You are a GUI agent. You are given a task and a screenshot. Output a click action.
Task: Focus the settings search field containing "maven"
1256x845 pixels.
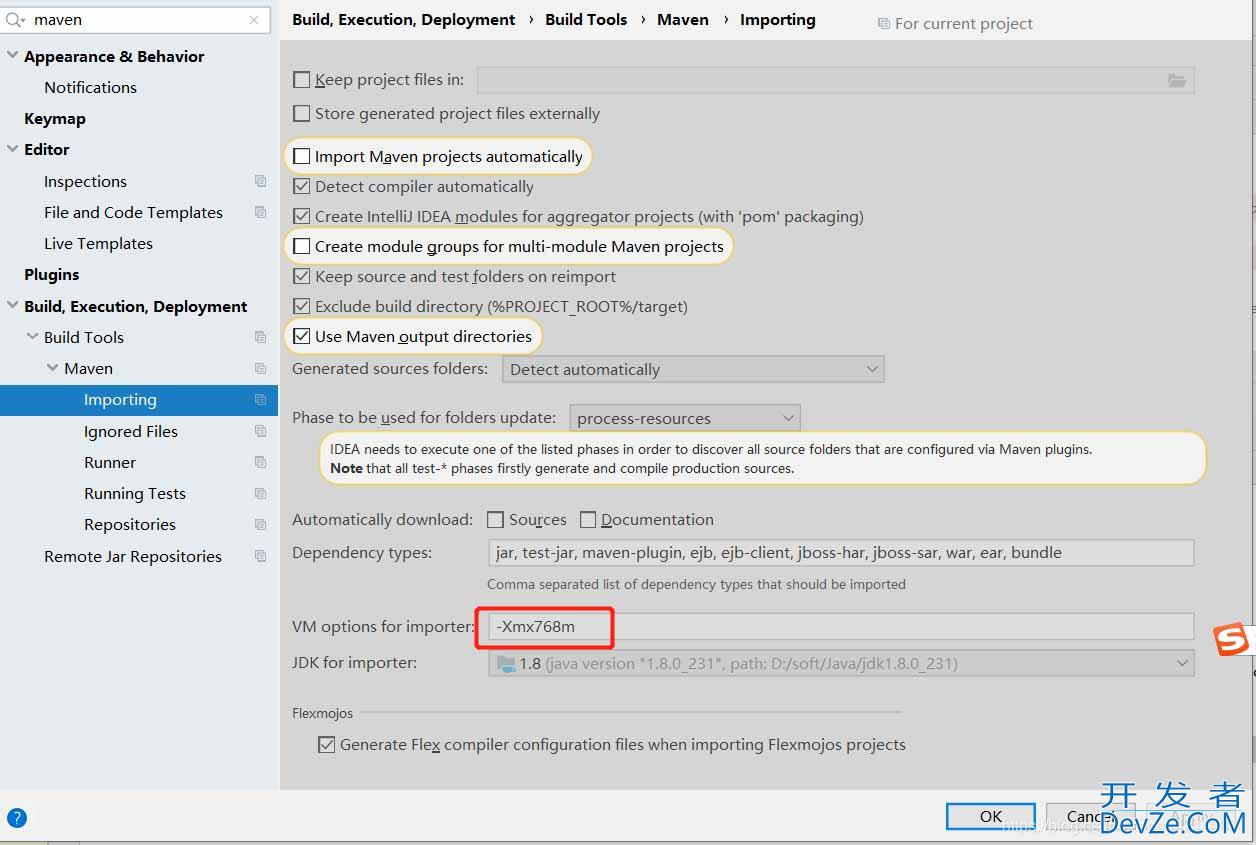[136, 20]
